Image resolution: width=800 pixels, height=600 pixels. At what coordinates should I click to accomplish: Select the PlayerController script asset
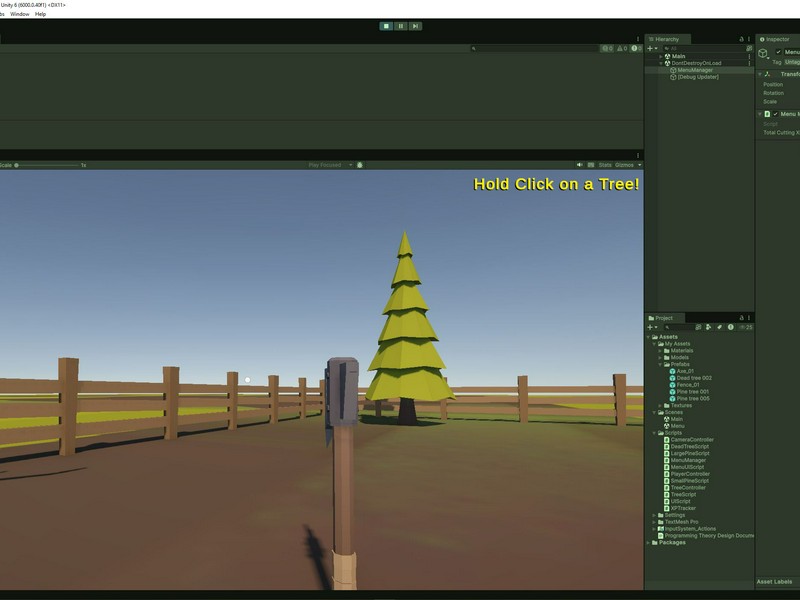click(691, 474)
